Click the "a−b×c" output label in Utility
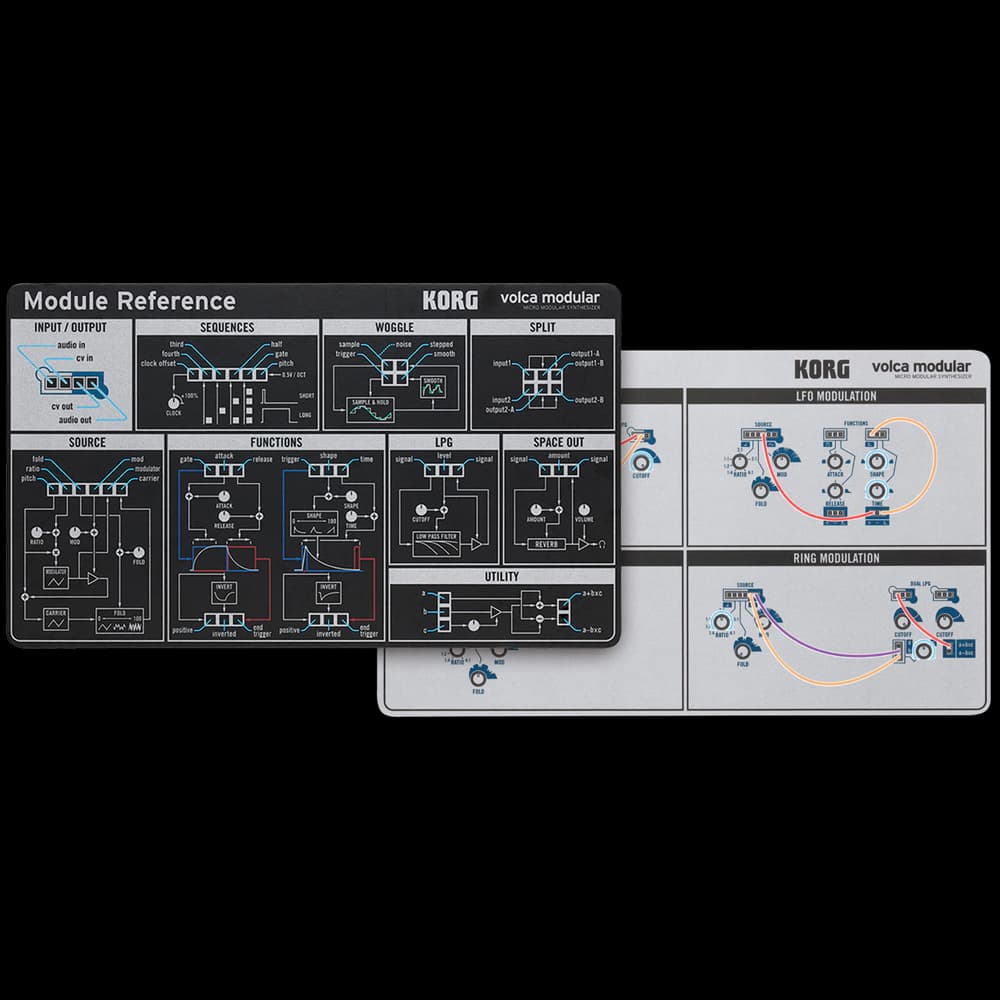This screenshot has height=1000, width=1000. (592, 630)
